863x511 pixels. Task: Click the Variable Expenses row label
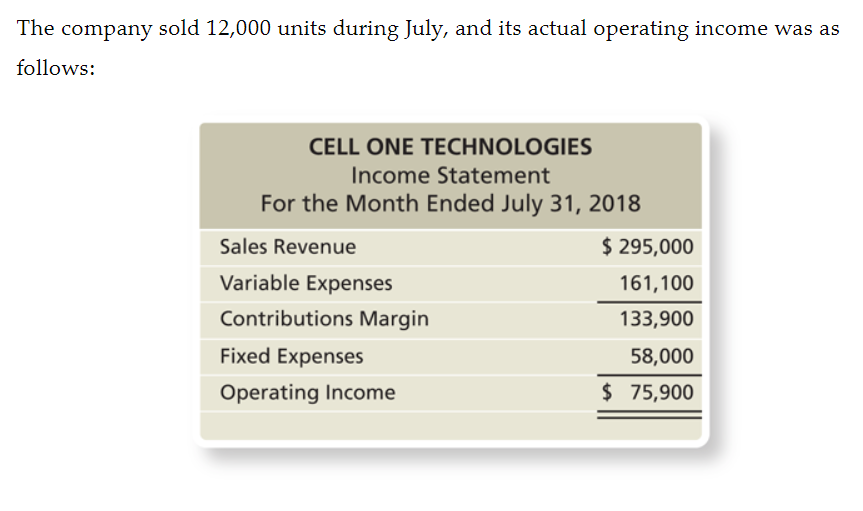click(x=306, y=283)
